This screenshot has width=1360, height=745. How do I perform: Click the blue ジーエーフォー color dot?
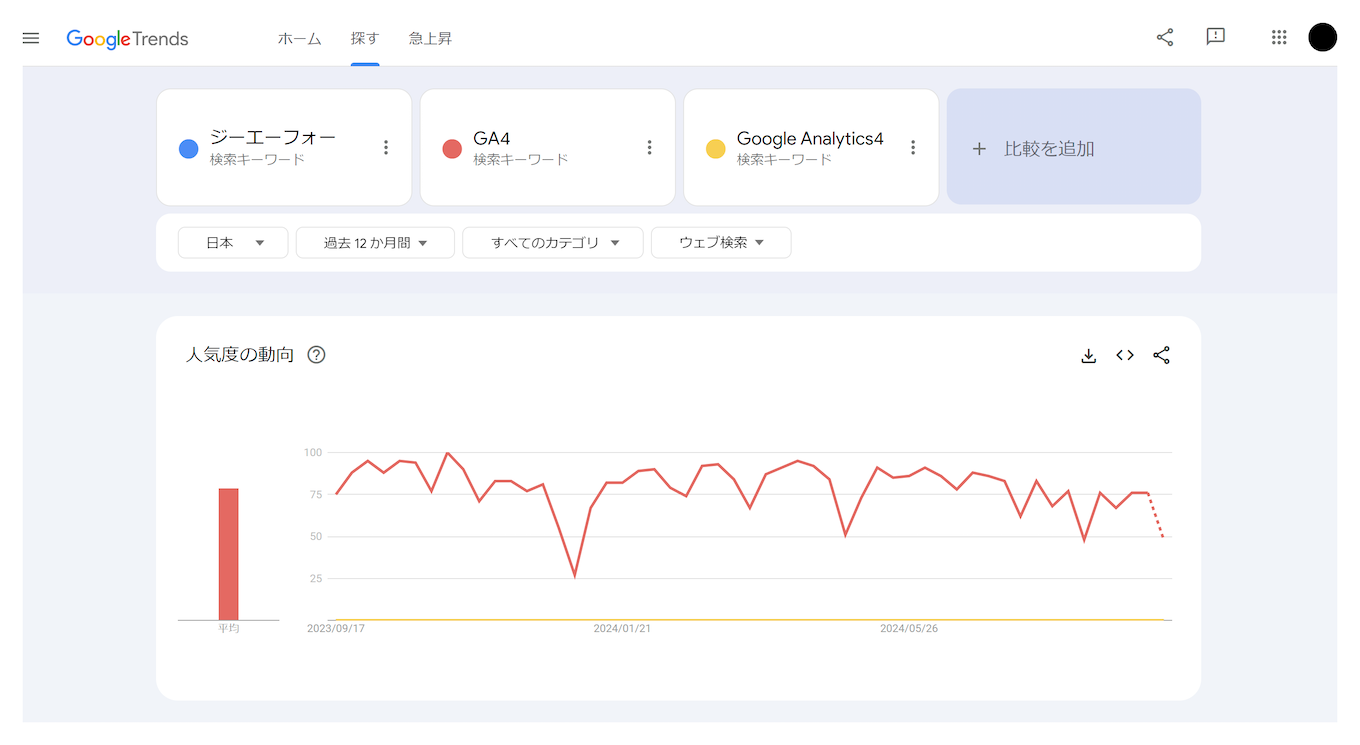[188, 149]
